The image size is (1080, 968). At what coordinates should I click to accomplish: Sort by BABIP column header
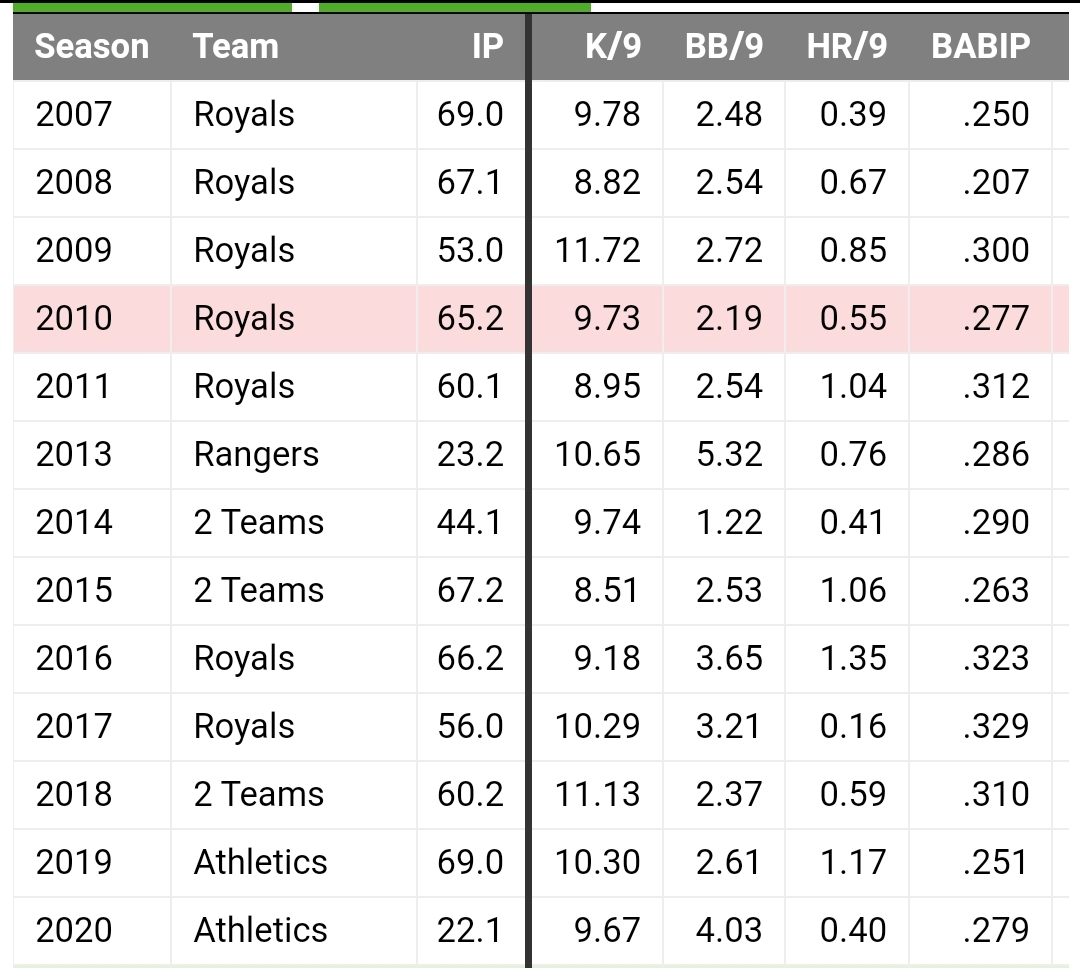click(980, 47)
